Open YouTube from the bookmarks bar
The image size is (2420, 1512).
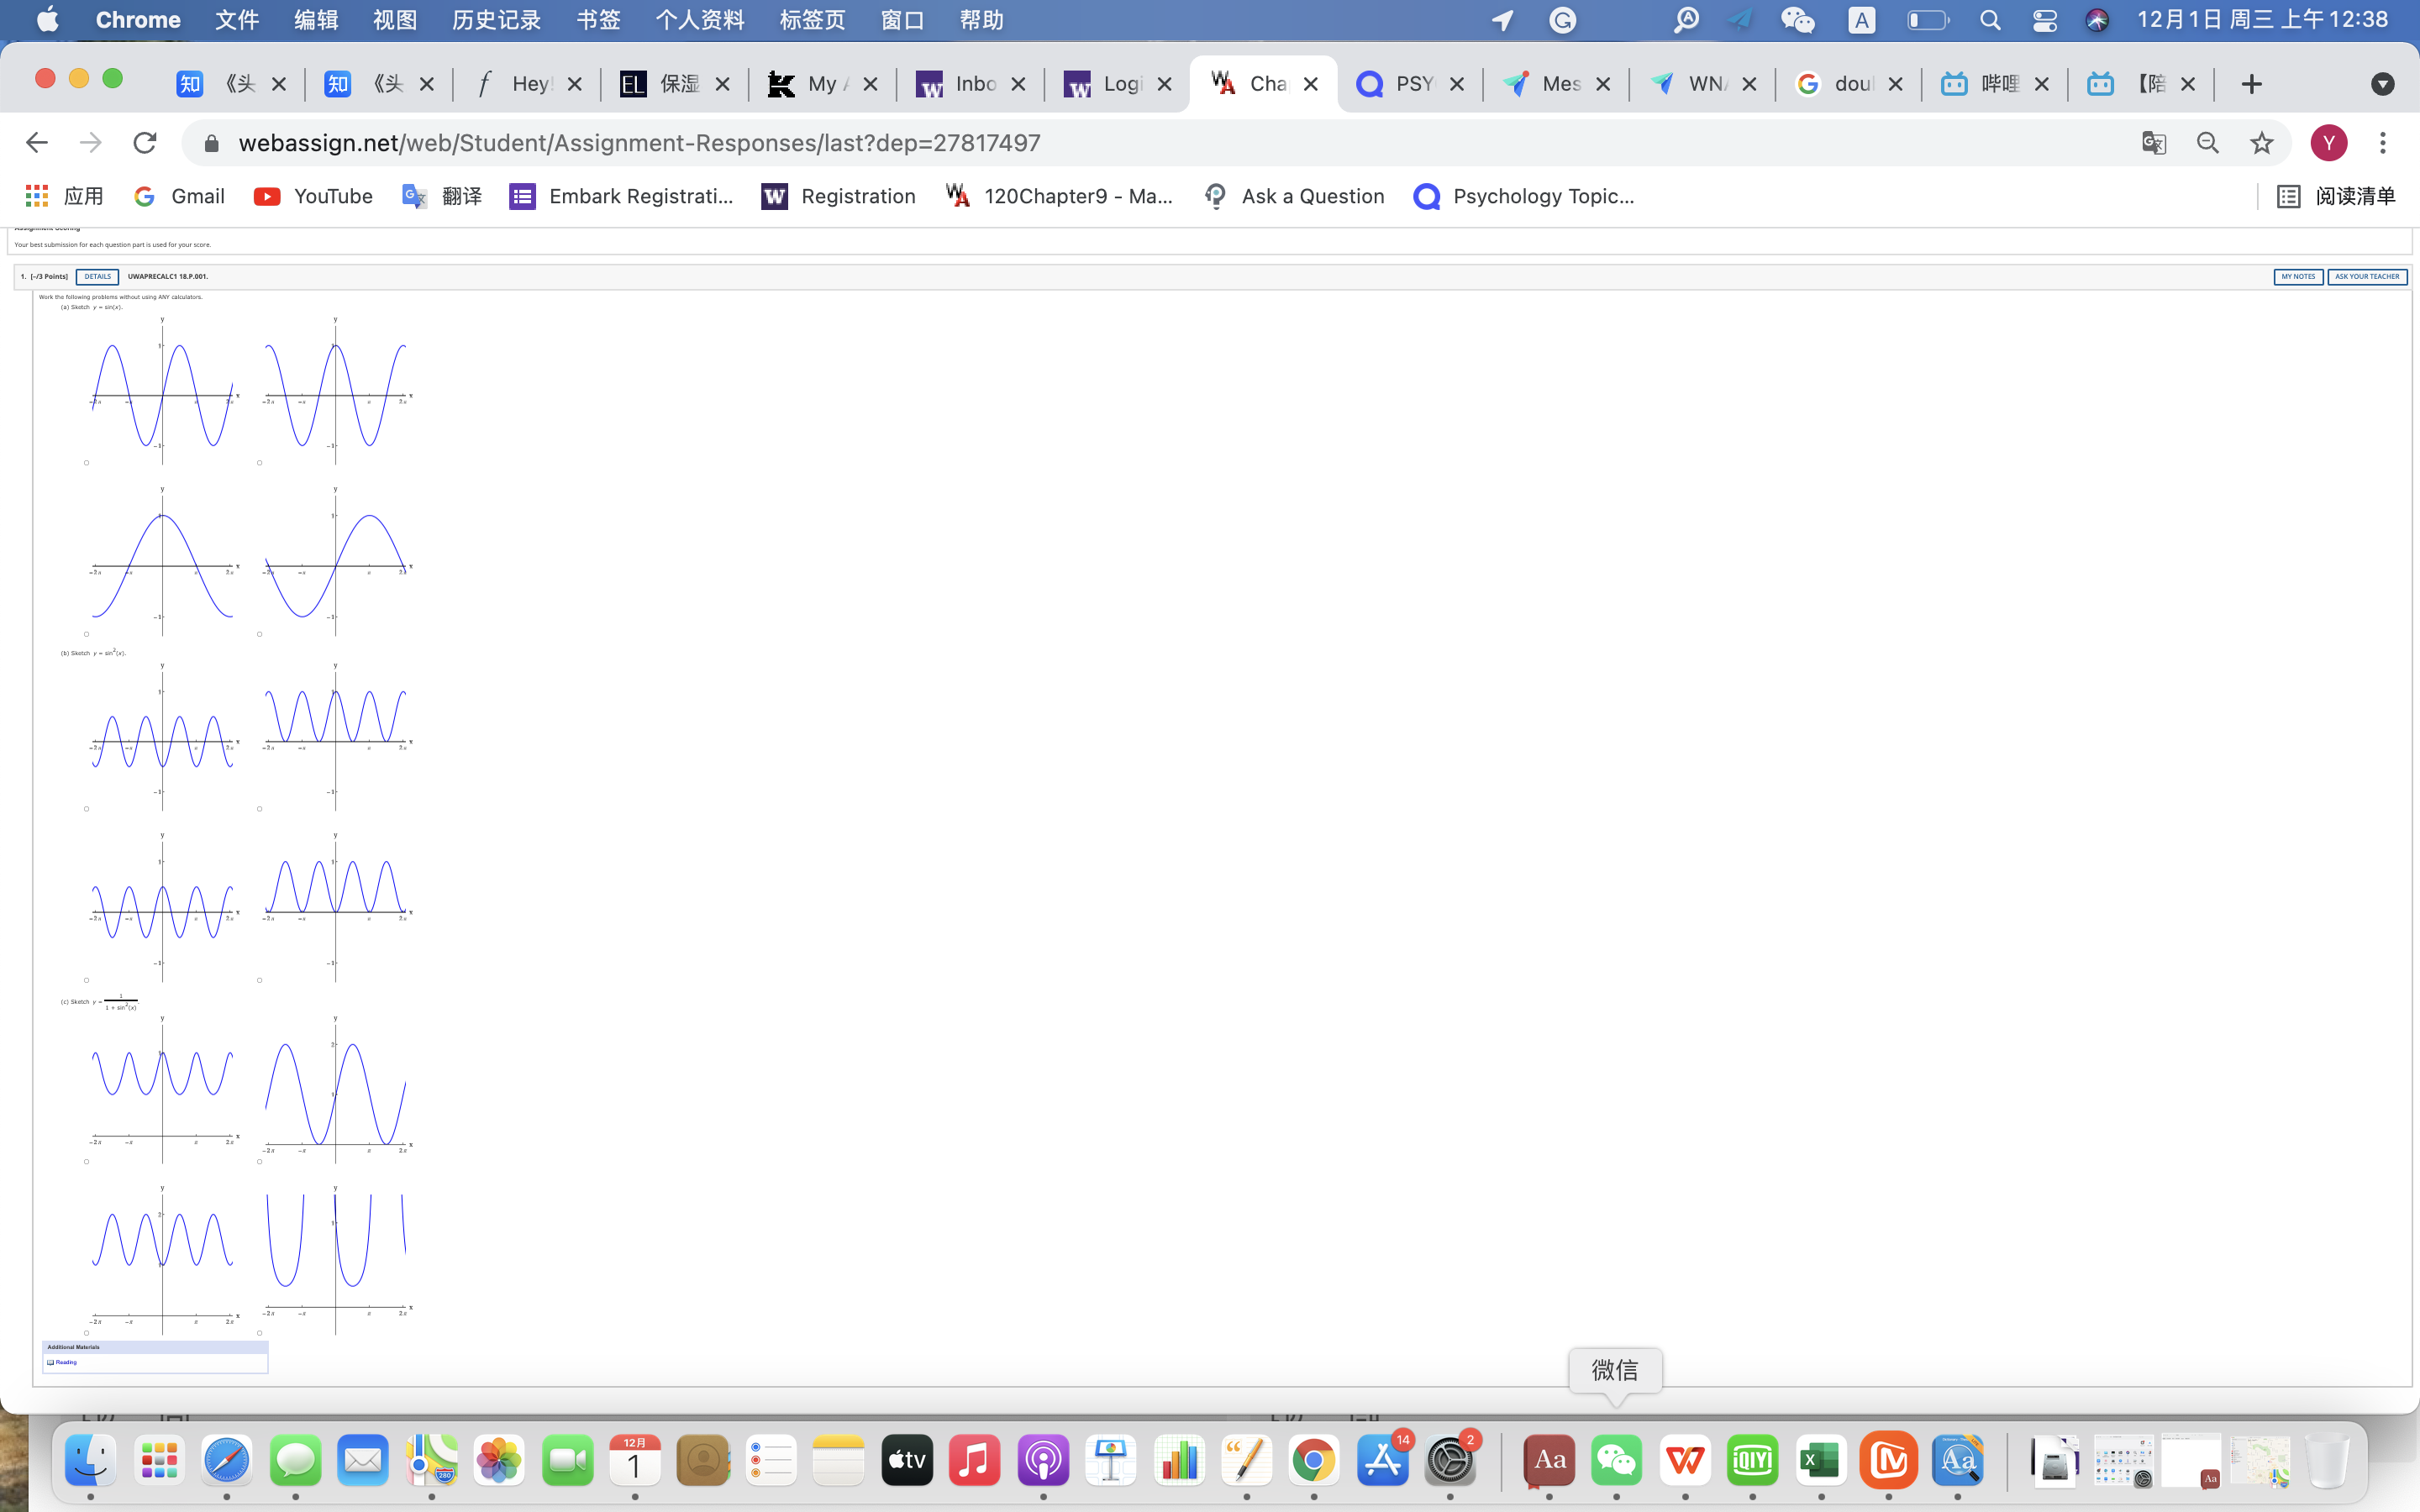[x=313, y=196]
